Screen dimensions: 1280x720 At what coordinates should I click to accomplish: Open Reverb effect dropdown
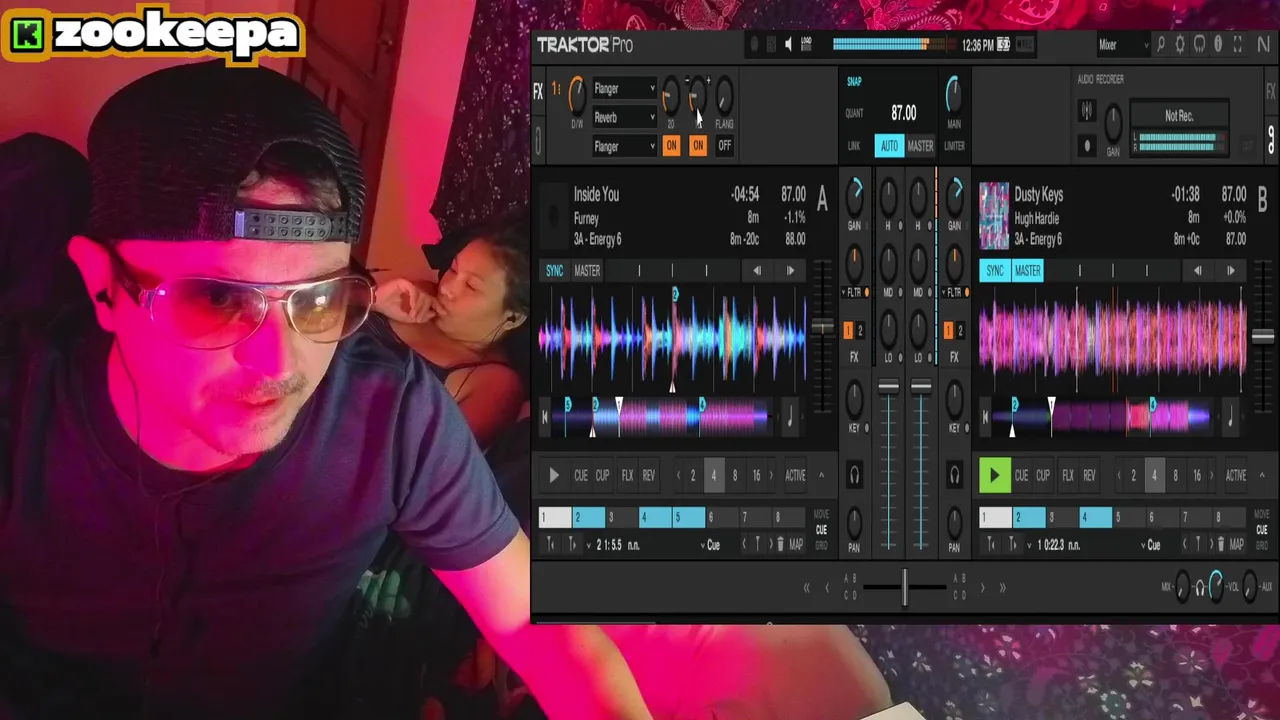coord(624,118)
